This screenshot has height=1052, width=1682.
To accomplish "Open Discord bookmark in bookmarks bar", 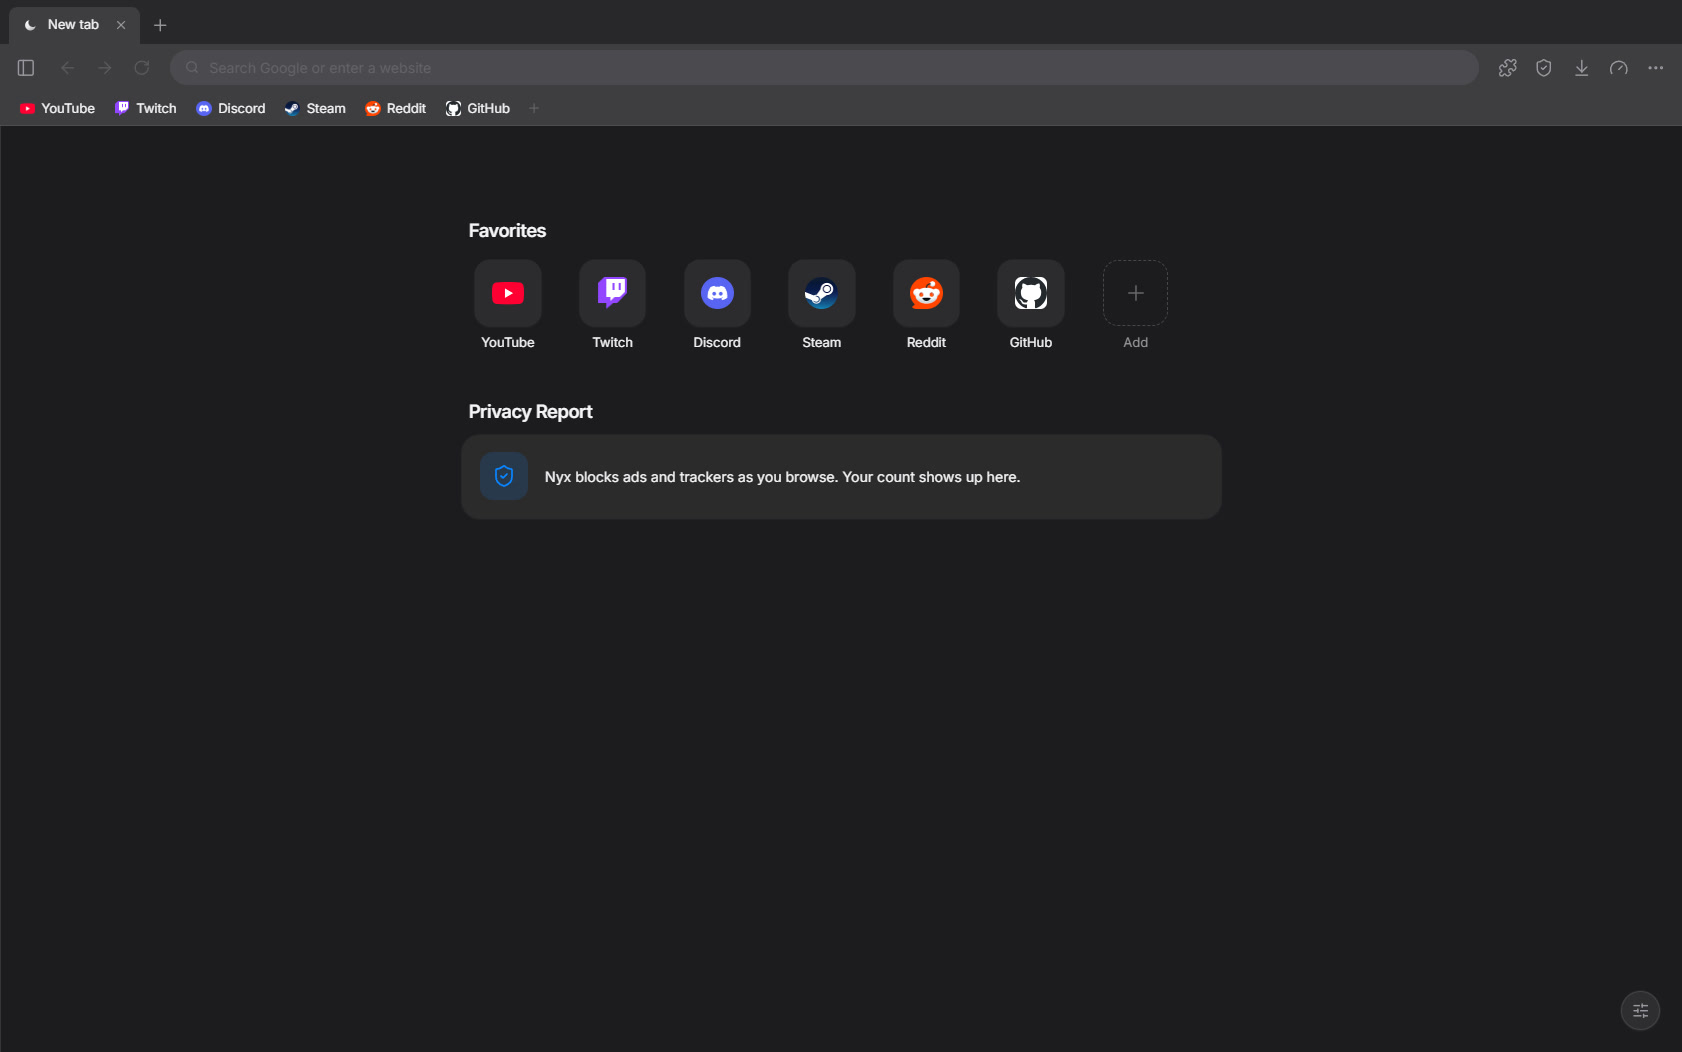I will pyautogui.click(x=231, y=108).
